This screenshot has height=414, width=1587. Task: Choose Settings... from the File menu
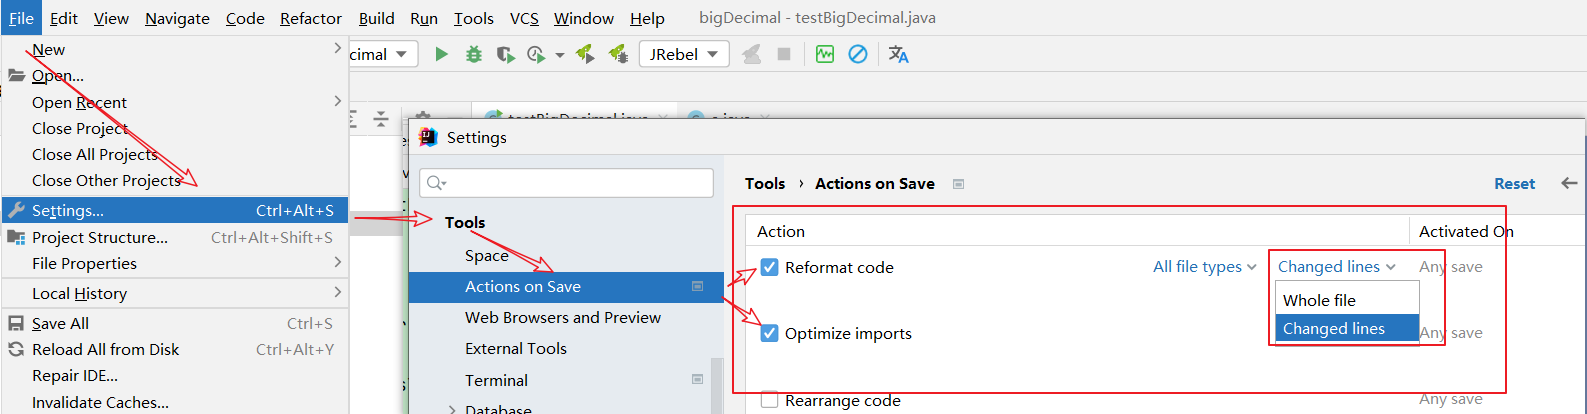coord(175,210)
